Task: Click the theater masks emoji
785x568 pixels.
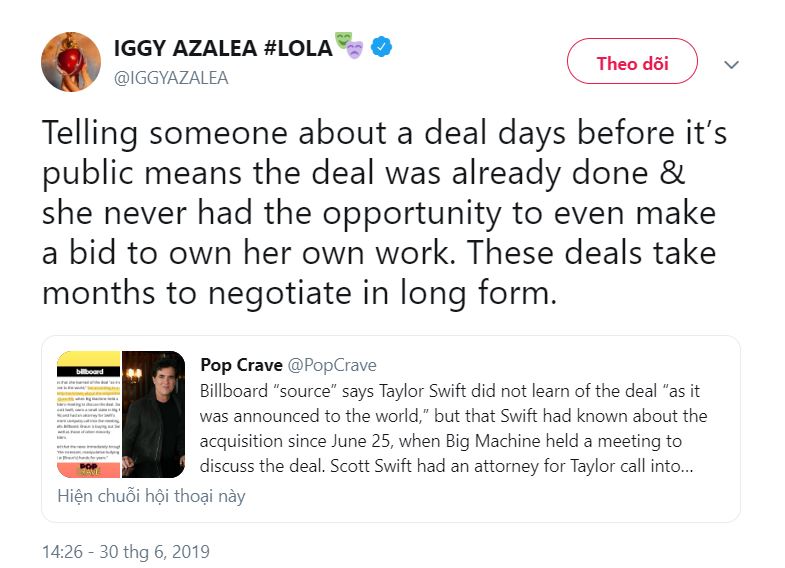Action: click(349, 45)
